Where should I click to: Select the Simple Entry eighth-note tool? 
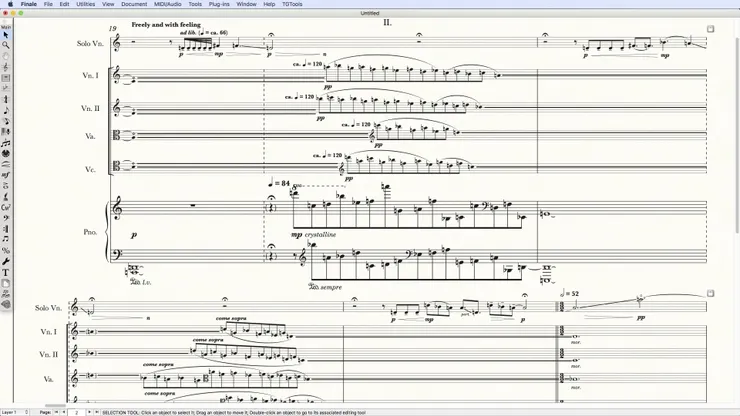pyautogui.click(x=6, y=110)
